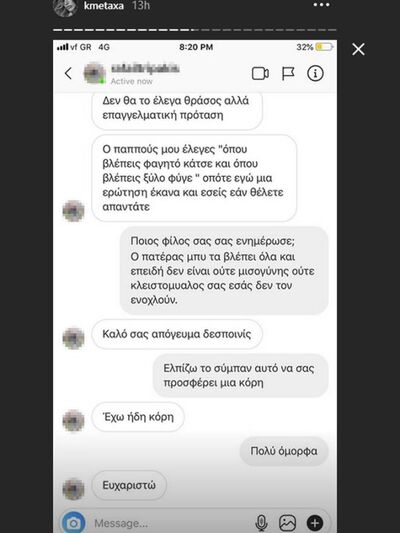Click the story progress bar at top
The width and height of the screenshot is (400, 533).
(195, 30)
